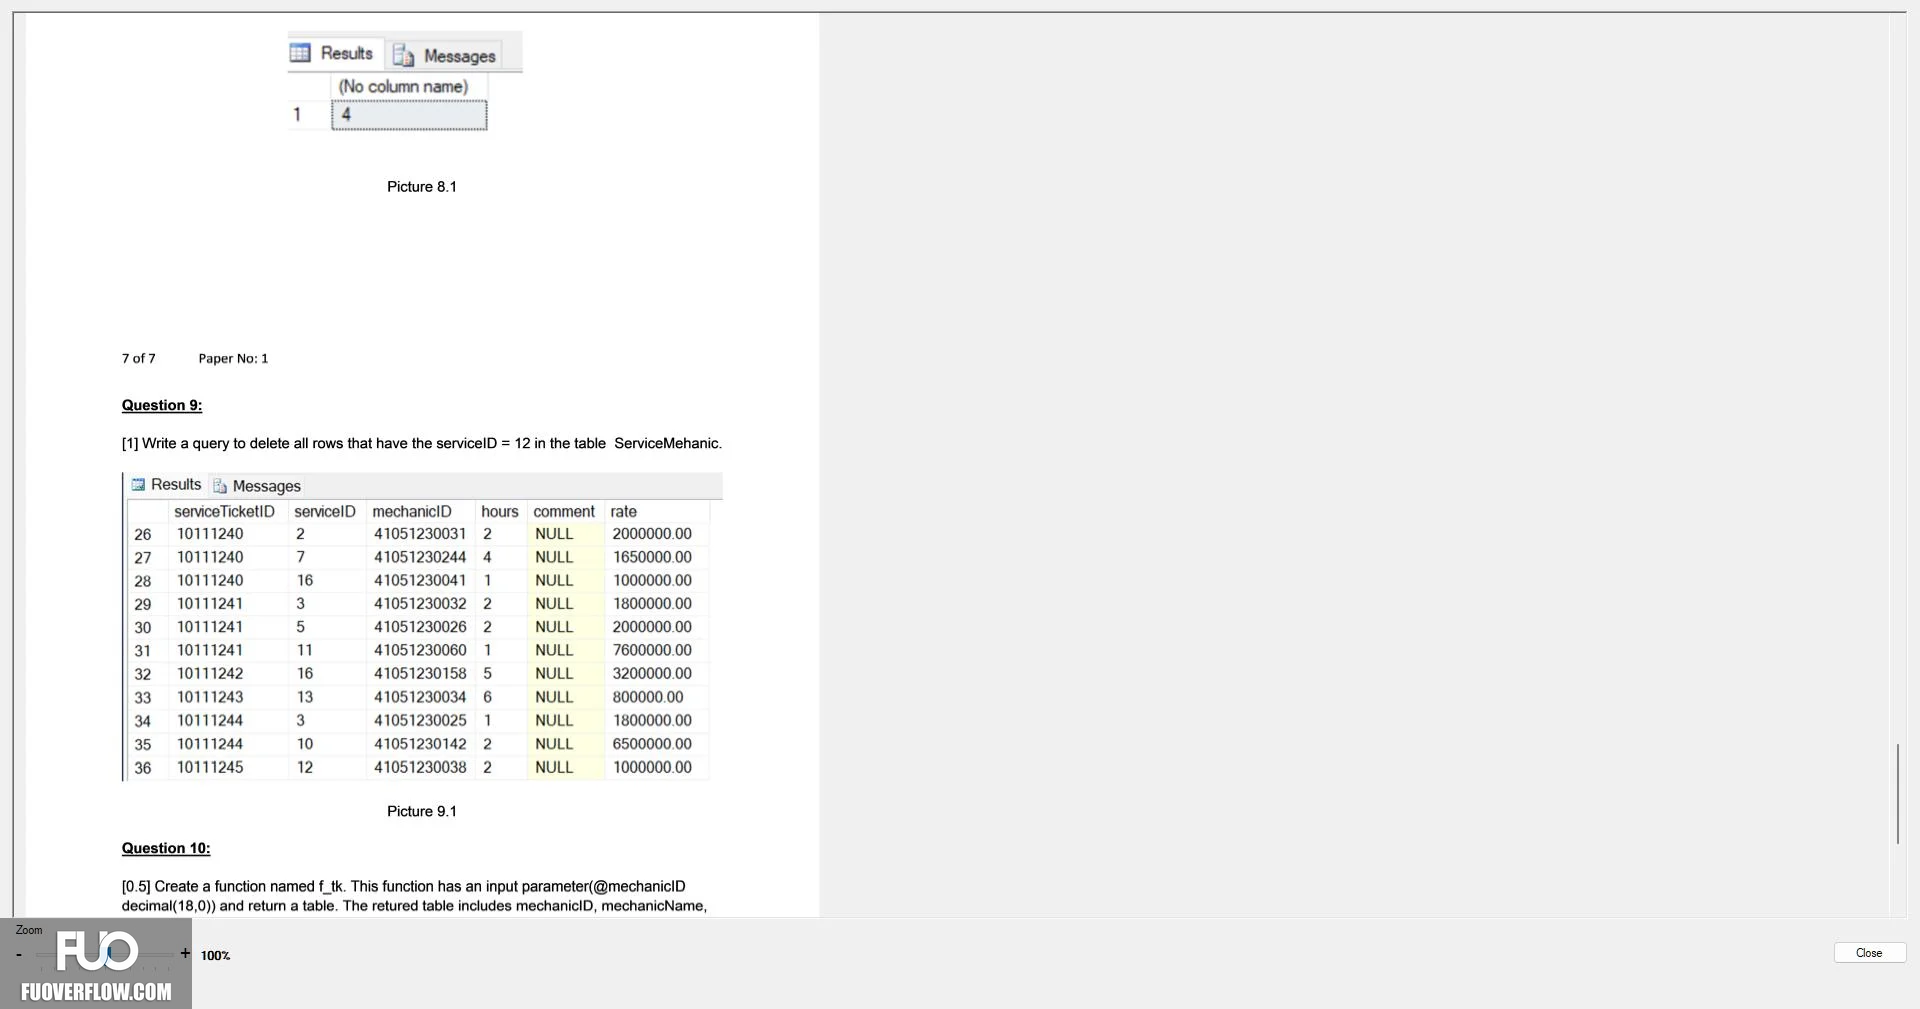The height and width of the screenshot is (1009, 1920).
Task: Click row number 30 in results grid
Action: 143,628
